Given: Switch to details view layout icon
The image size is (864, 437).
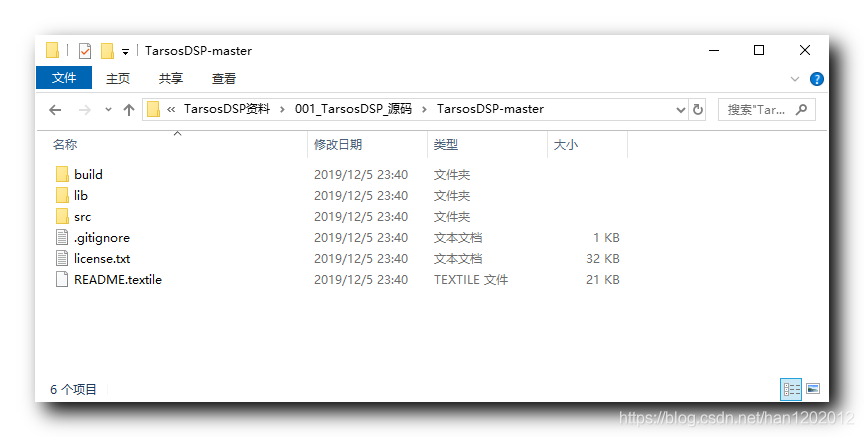Looking at the screenshot, I should pyautogui.click(x=791, y=389).
